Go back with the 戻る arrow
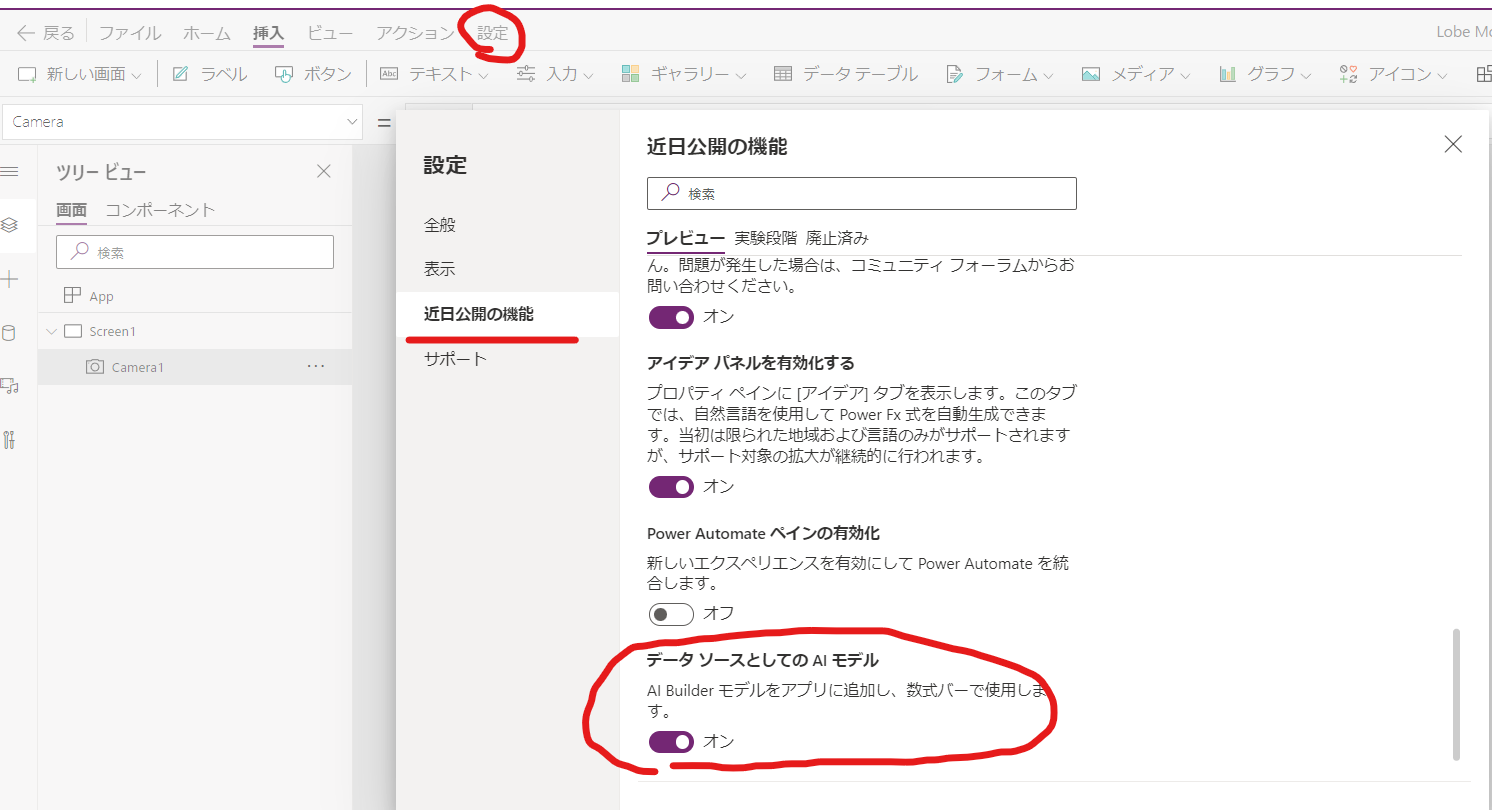1492x810 pixels. (x=45, y=33)
